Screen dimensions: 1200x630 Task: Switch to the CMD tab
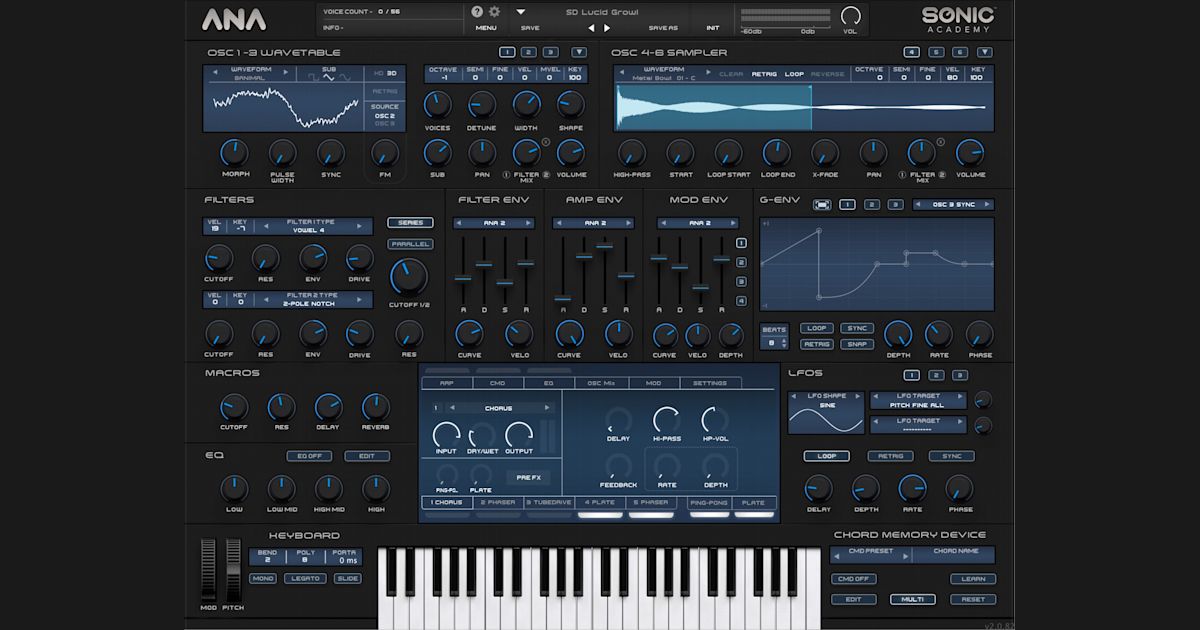tap(498, 383)
